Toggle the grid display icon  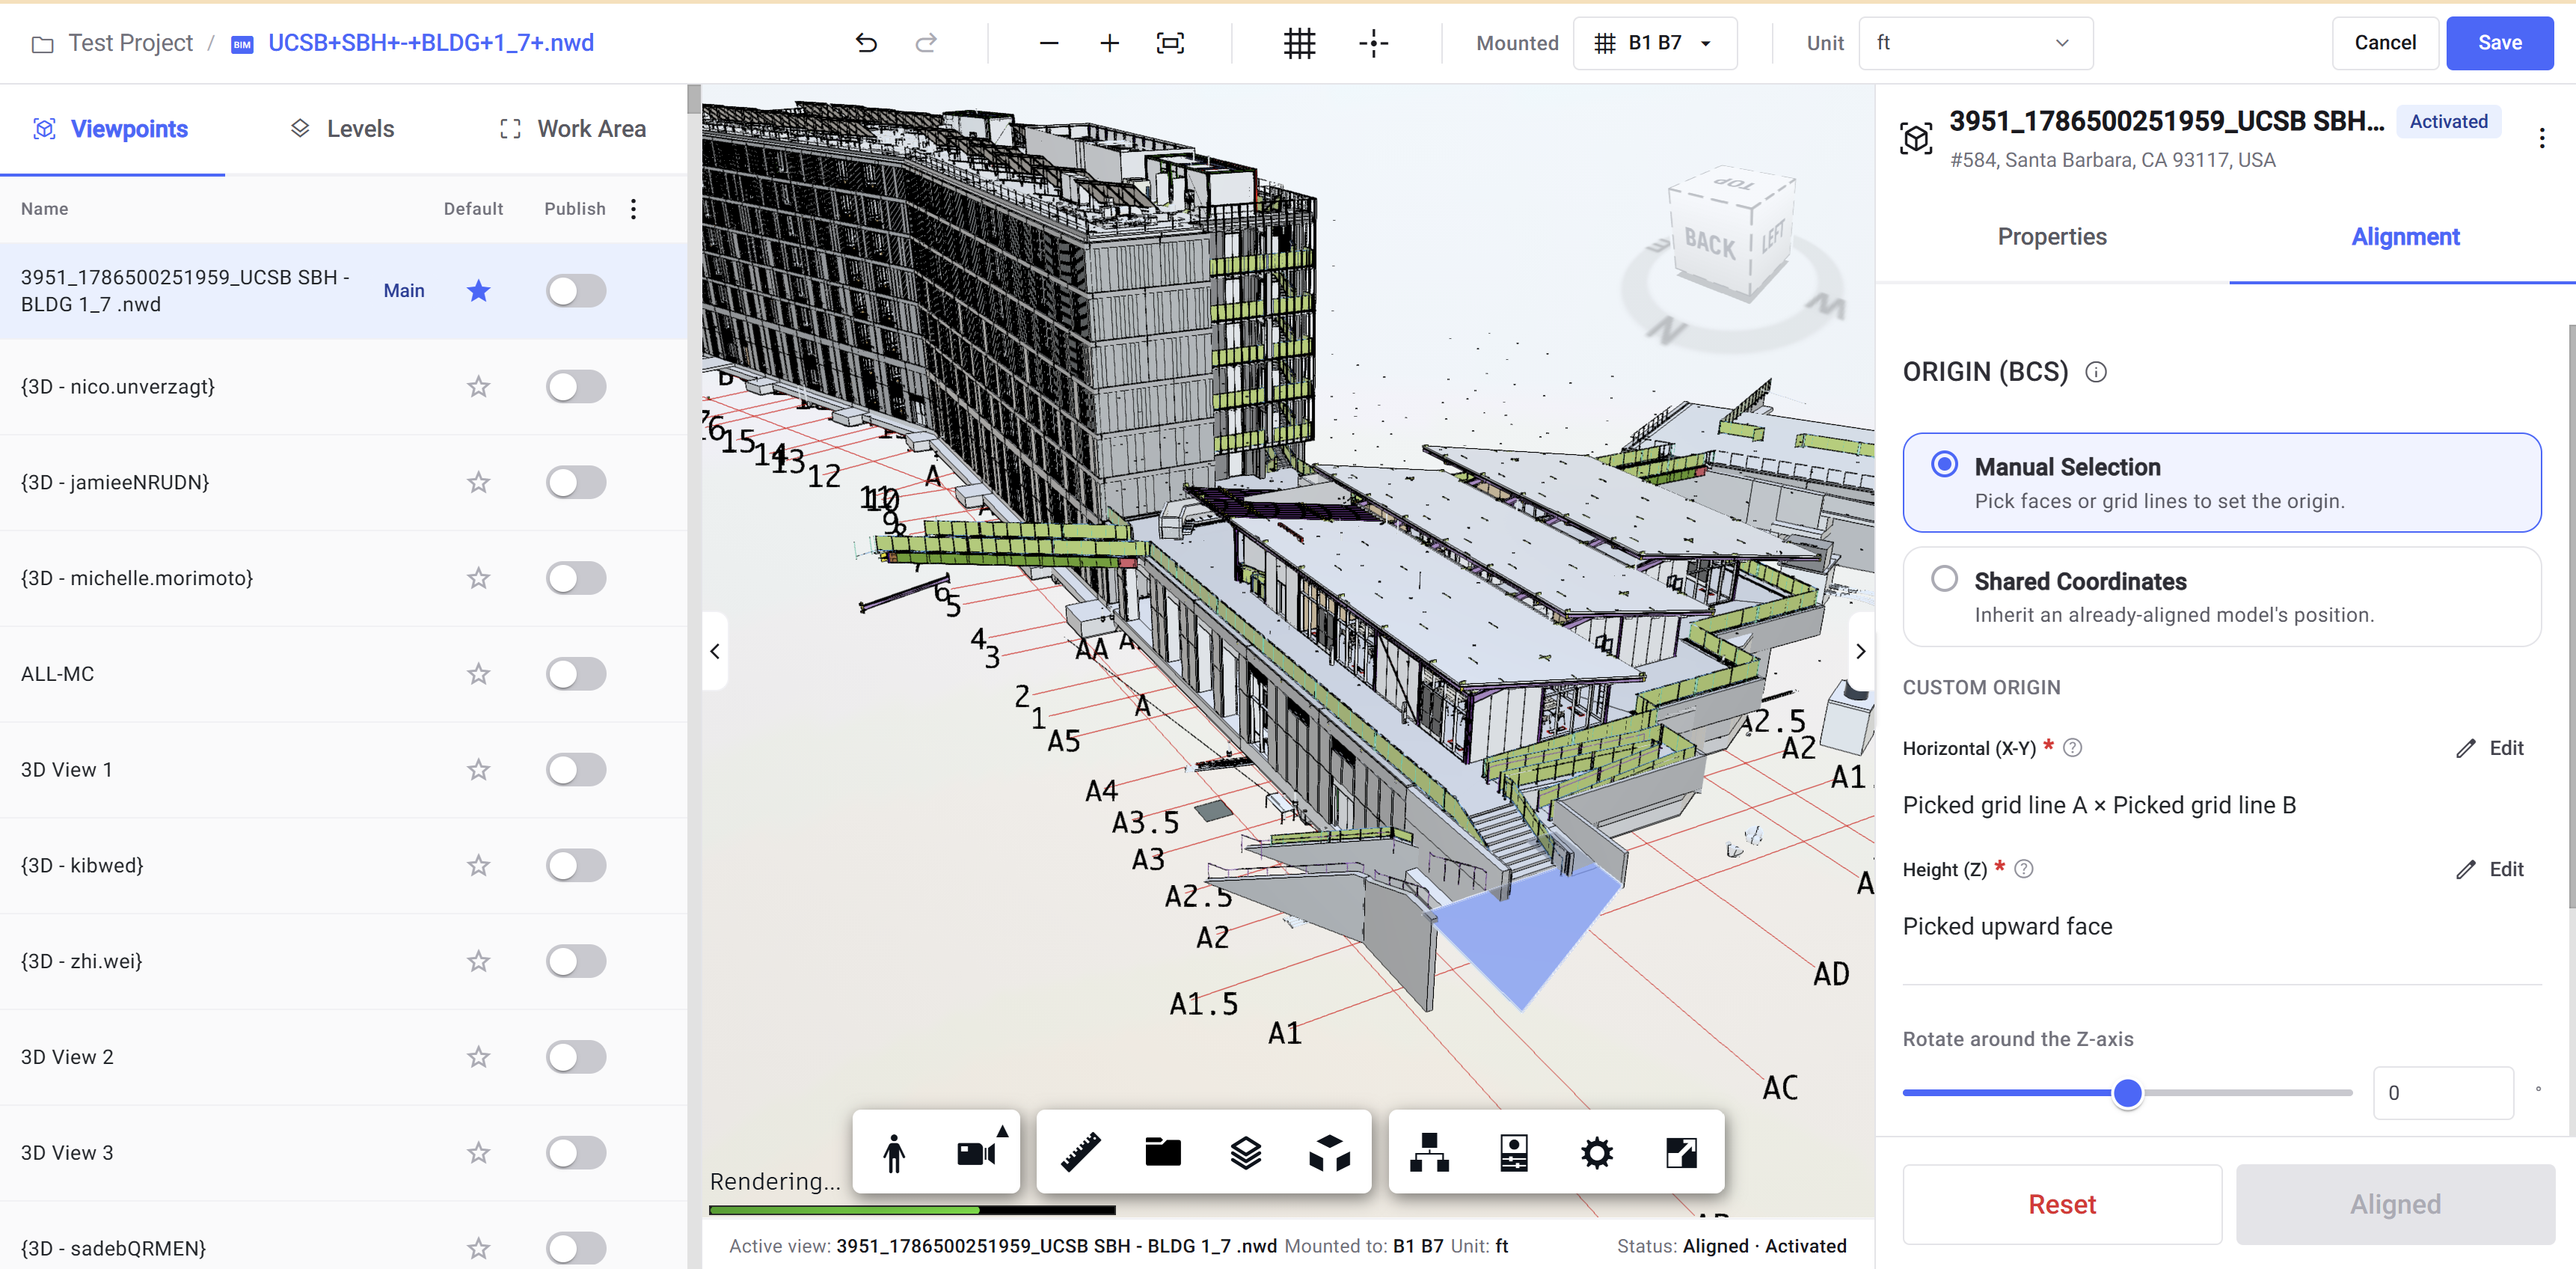pyautogui.click(x=1299, y=43)
